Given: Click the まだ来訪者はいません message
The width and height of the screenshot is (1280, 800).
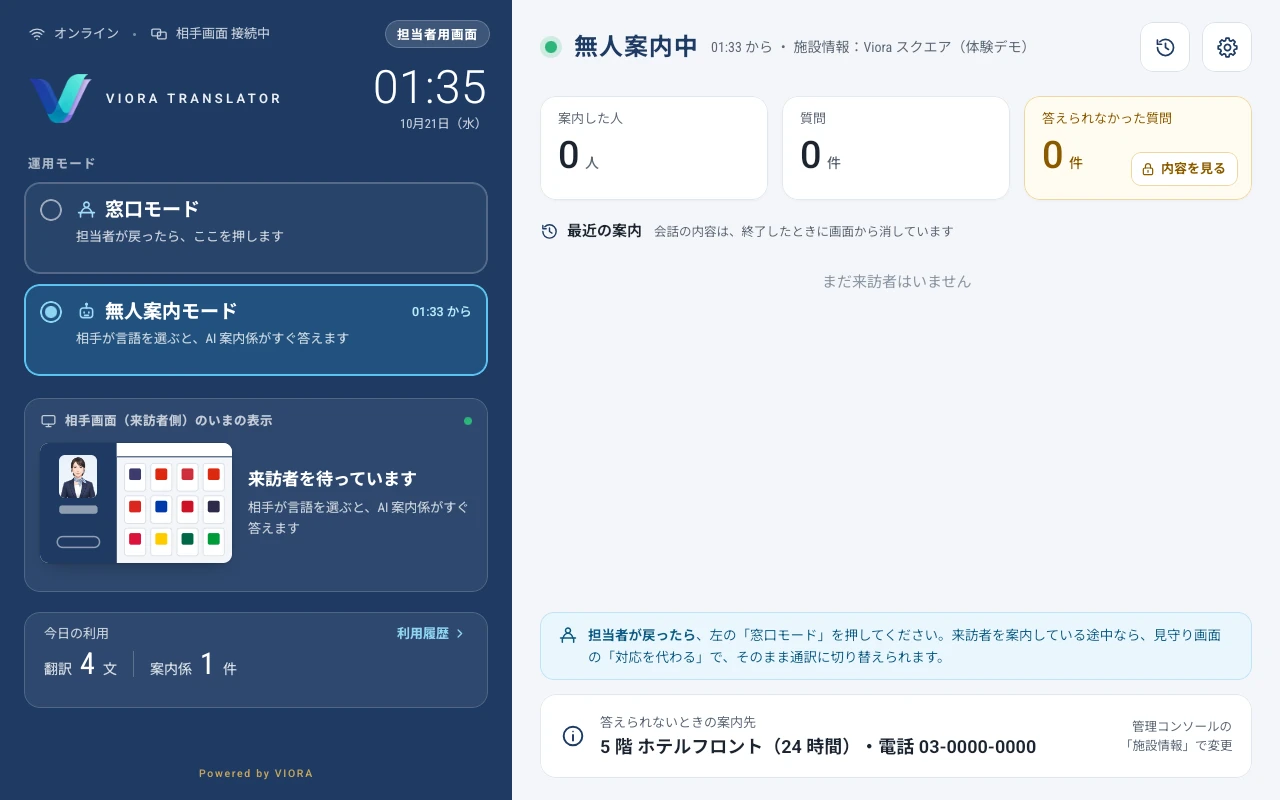Looking at the screenshot, I should click(896, 282).
